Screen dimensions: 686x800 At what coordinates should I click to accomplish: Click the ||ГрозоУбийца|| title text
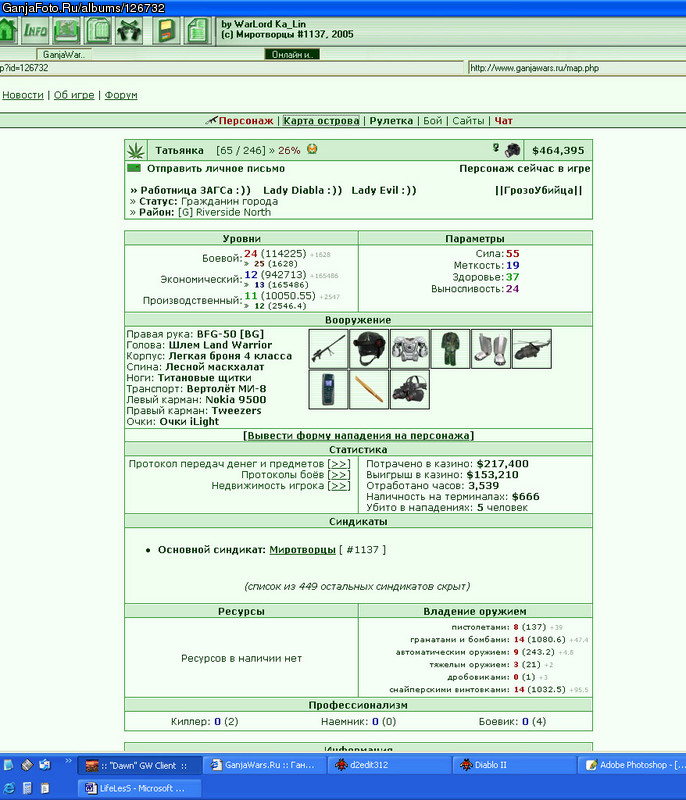coord(539,190)
